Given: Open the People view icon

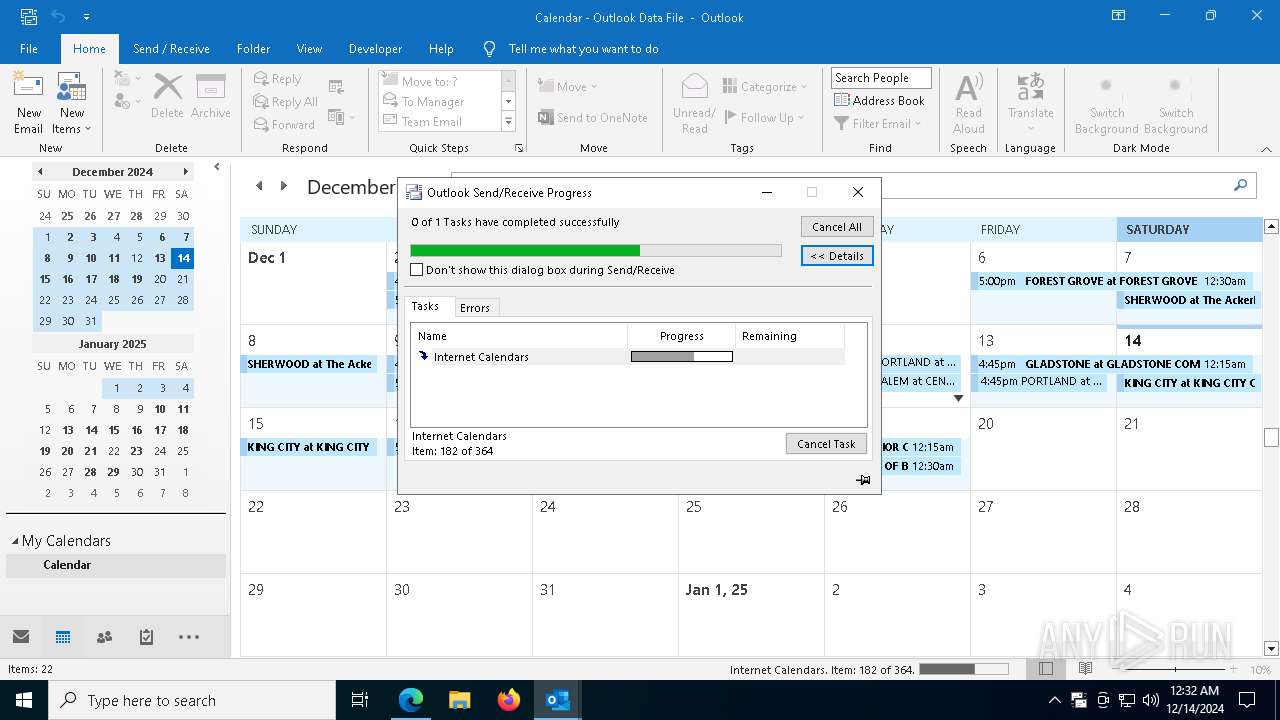Looking at the screenshot, I should [x=104, y=637].
